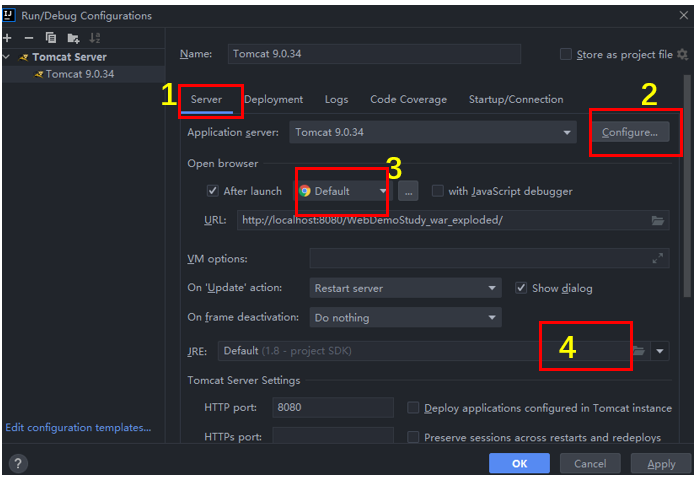This screenshot has height=480, width=694.
Task: Sort configurations alphabetically
Action: tap(95, 38)
